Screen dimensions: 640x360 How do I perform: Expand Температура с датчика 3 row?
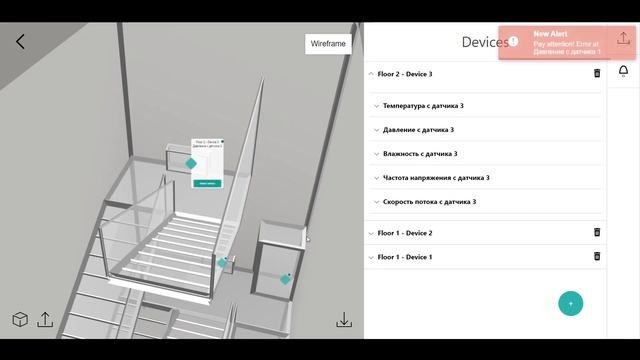[377, 106]
